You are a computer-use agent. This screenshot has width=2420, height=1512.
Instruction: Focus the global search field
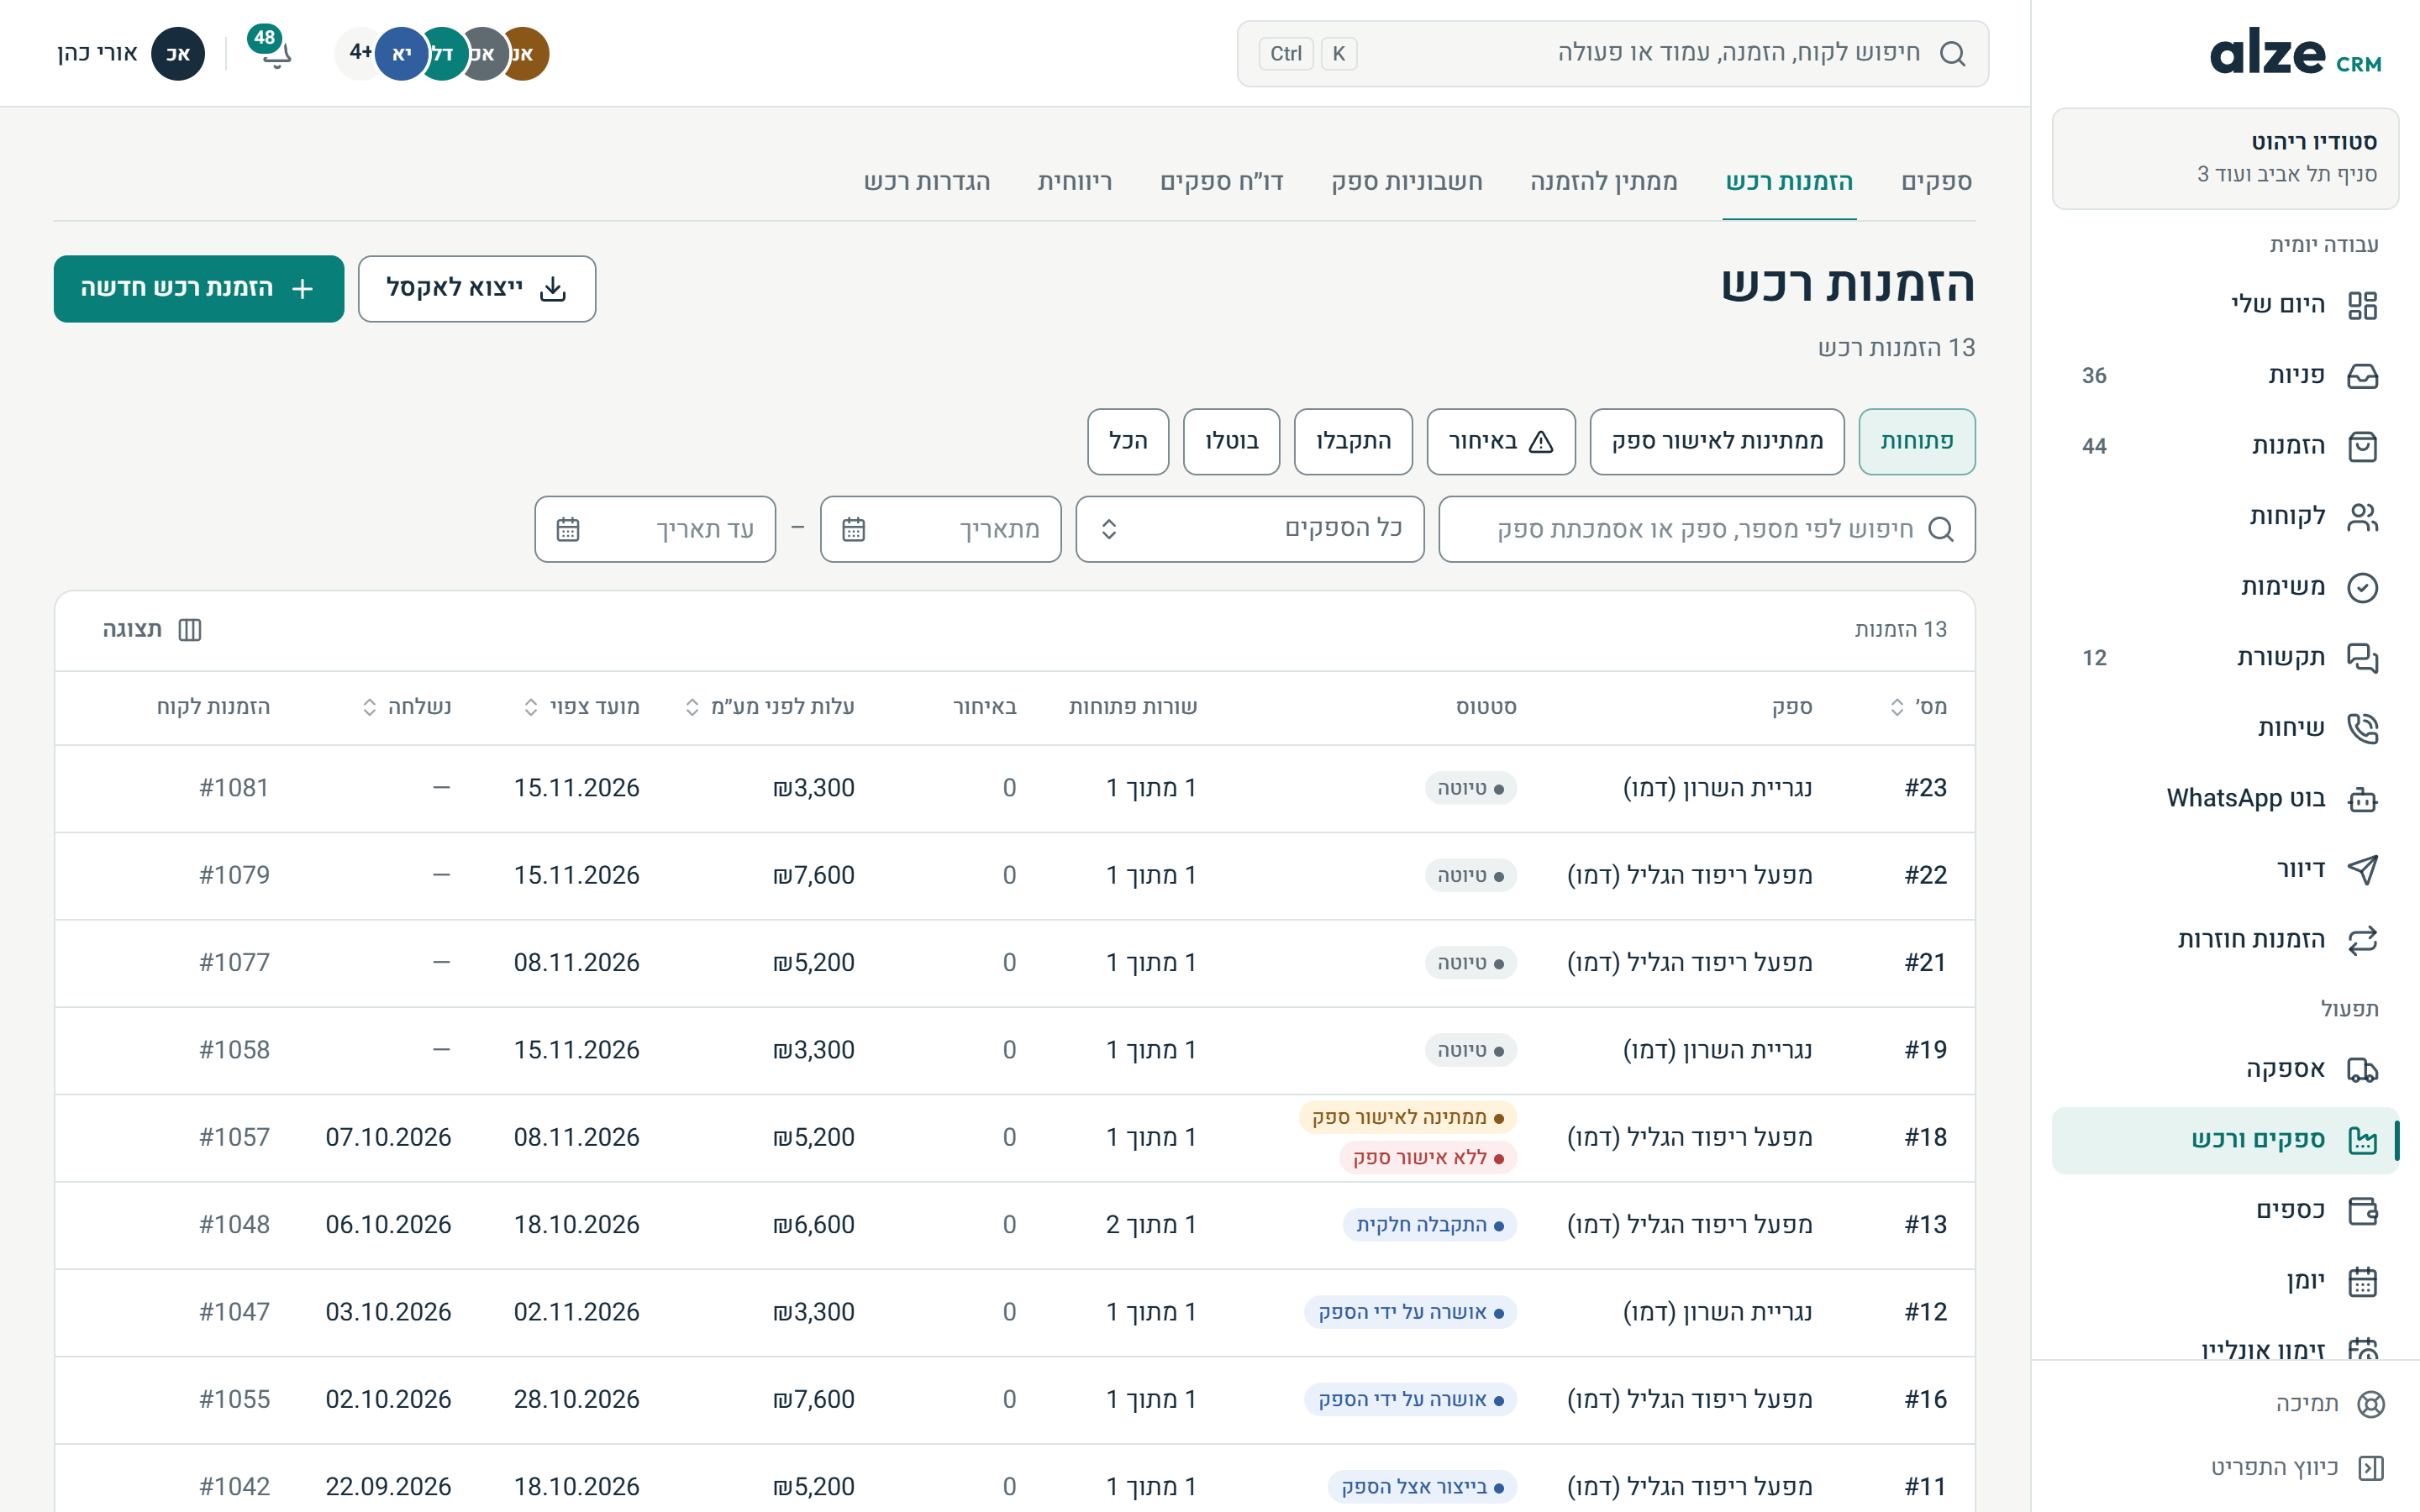click(1612, 53)
